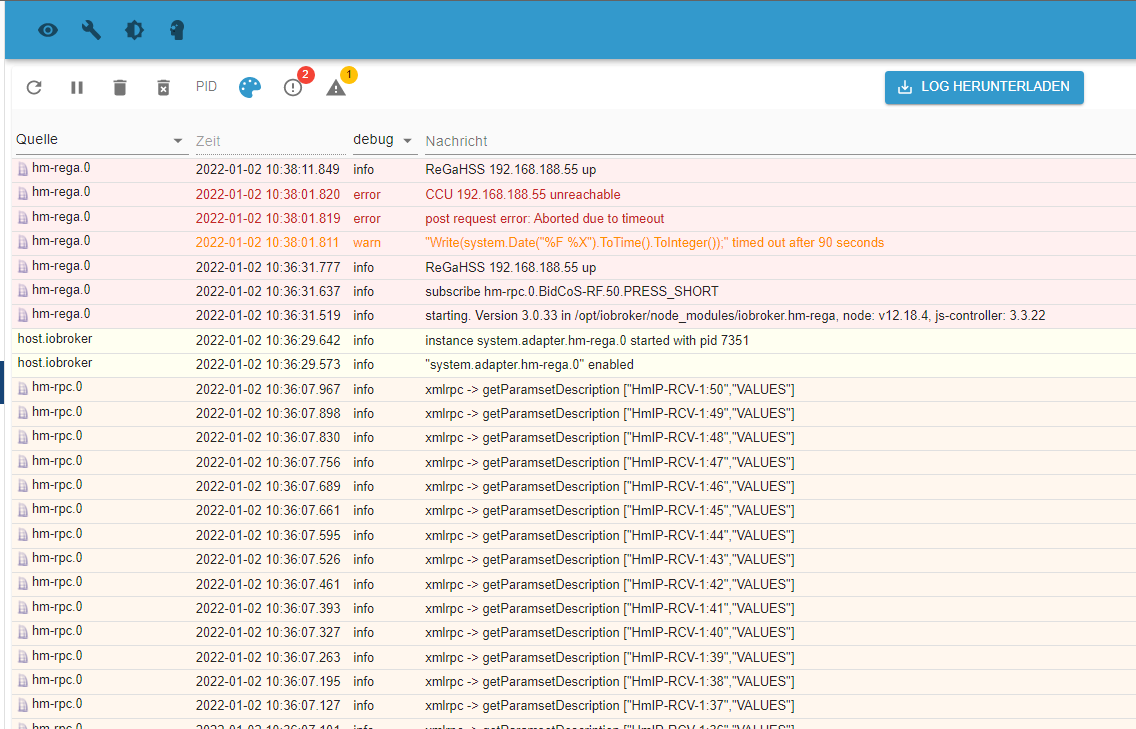1136x729 pixels.
Task: Select the 'CCU 192.168.188.55 unreachable' error row
Action: (x=523, y=194)
